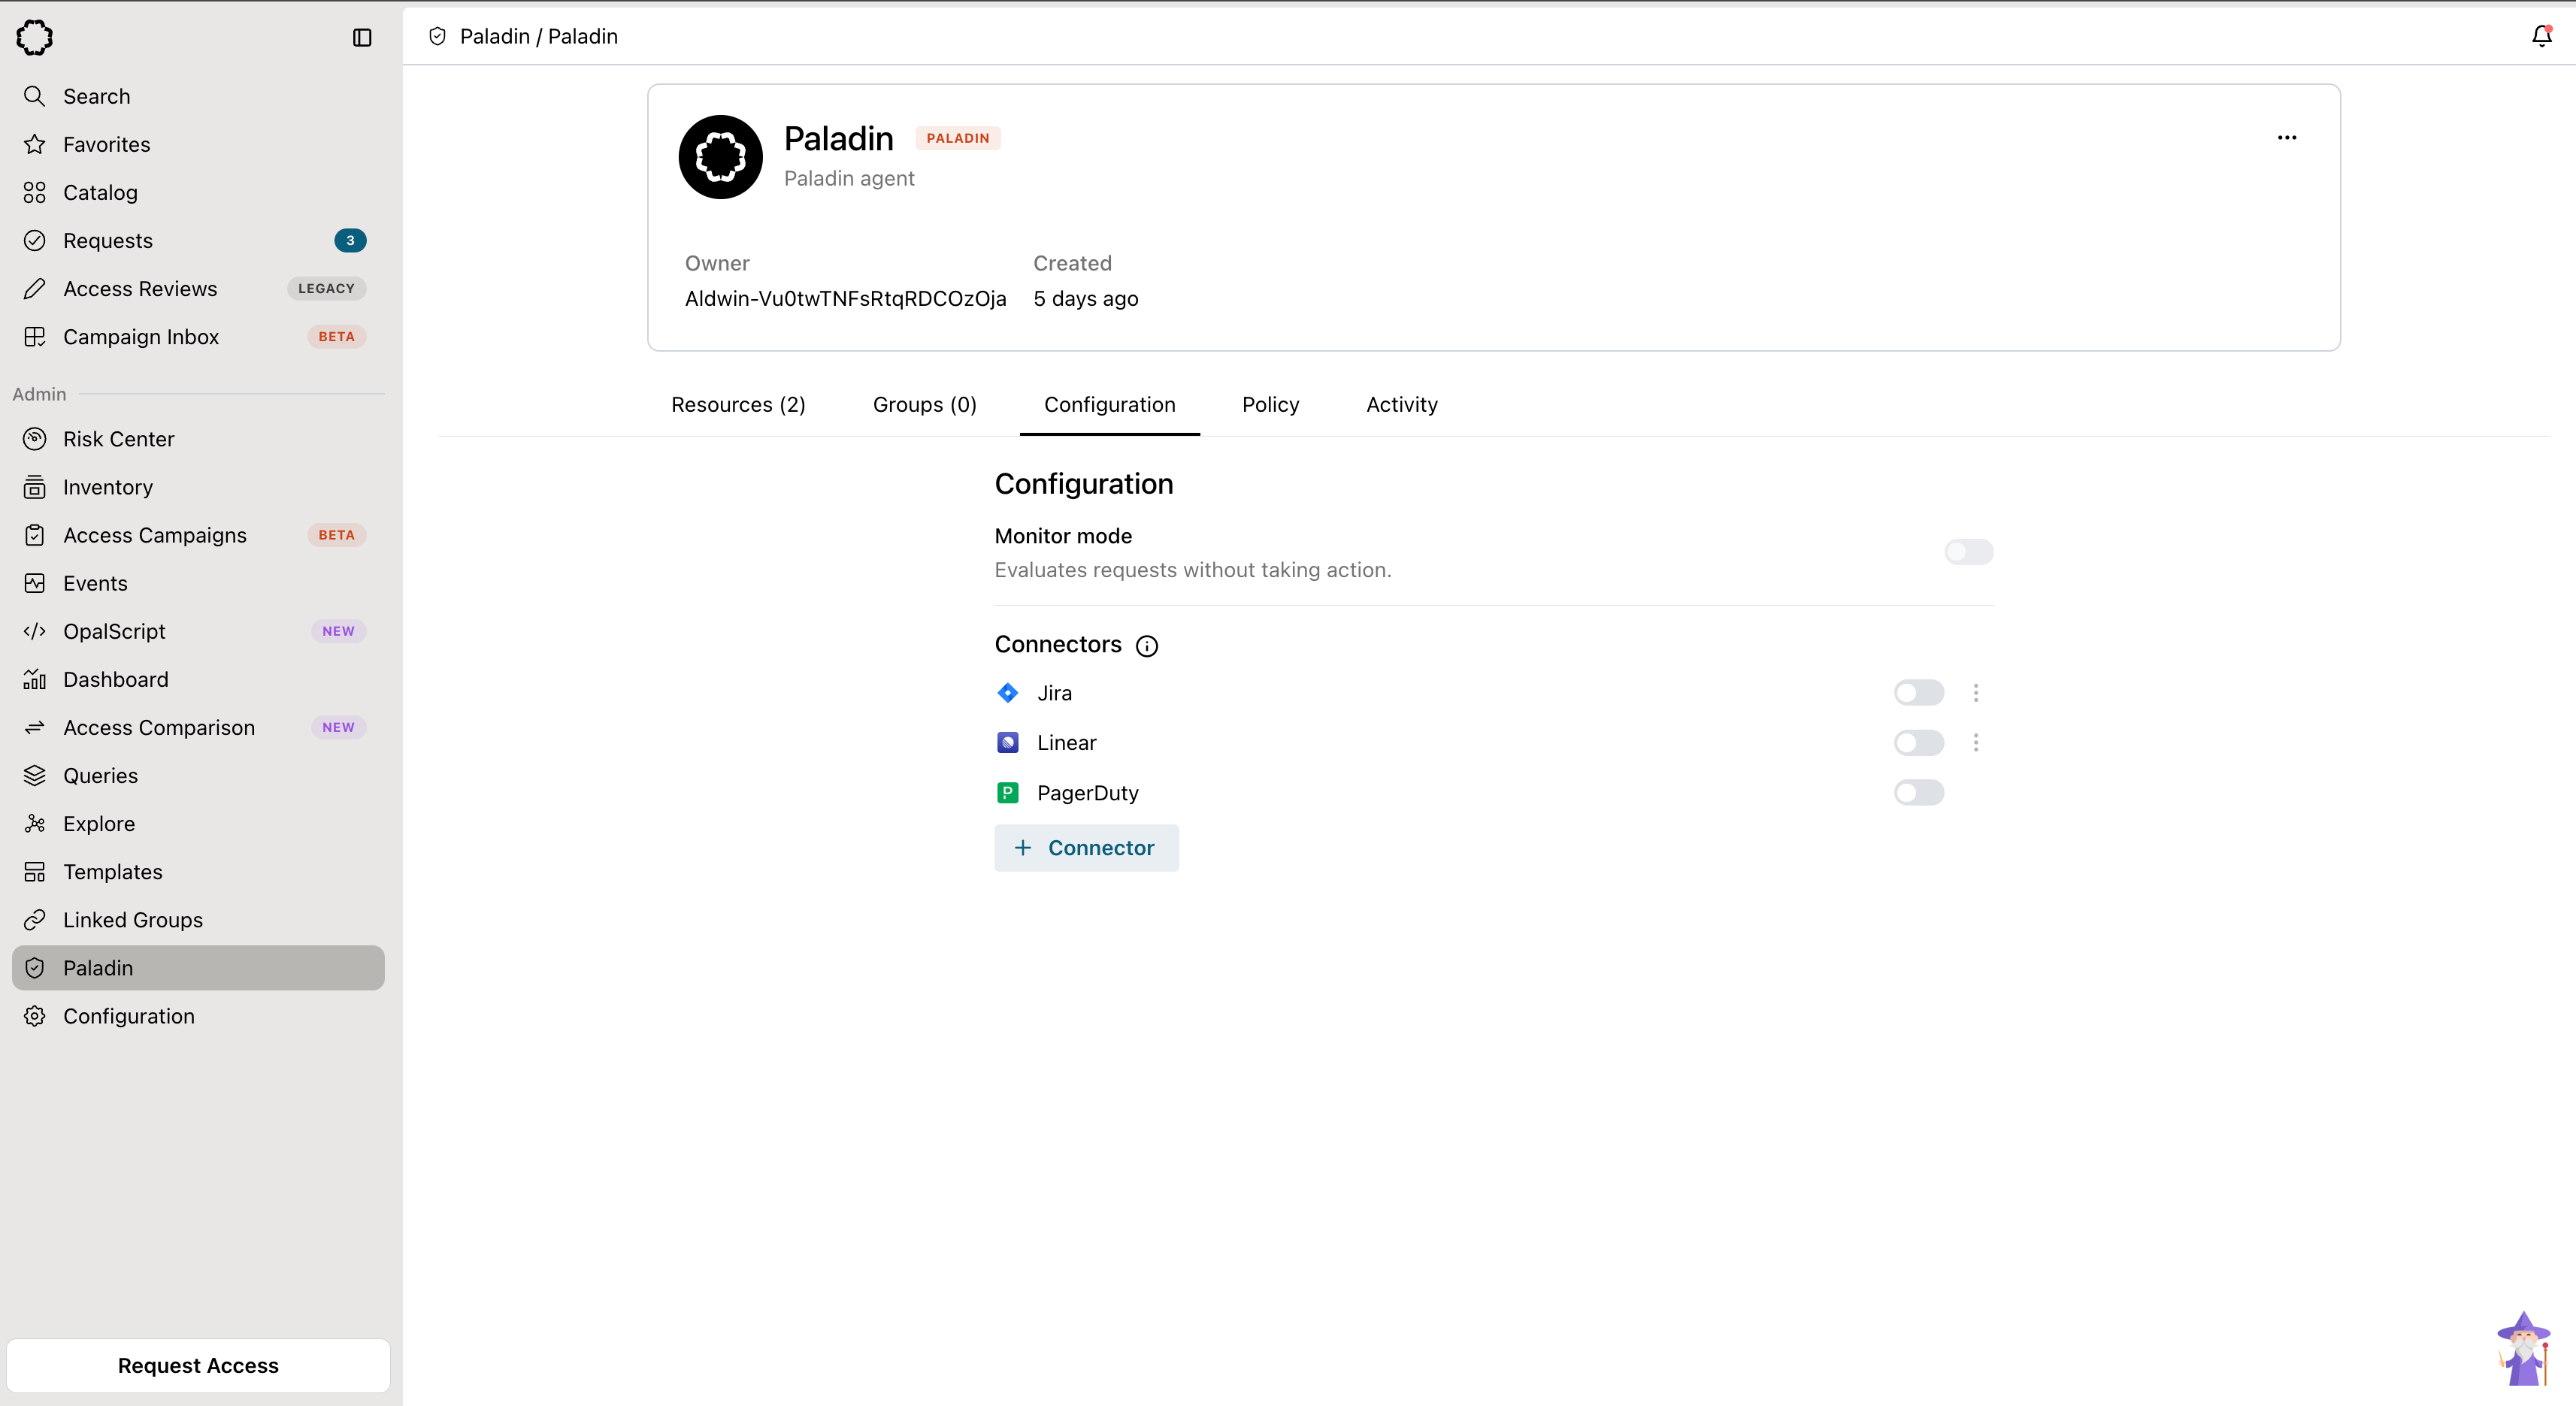This screenshot has width=2576, height=1406.
Task: Click the first Paladin breadcrumb link
Action: click(x=494, y=36)
